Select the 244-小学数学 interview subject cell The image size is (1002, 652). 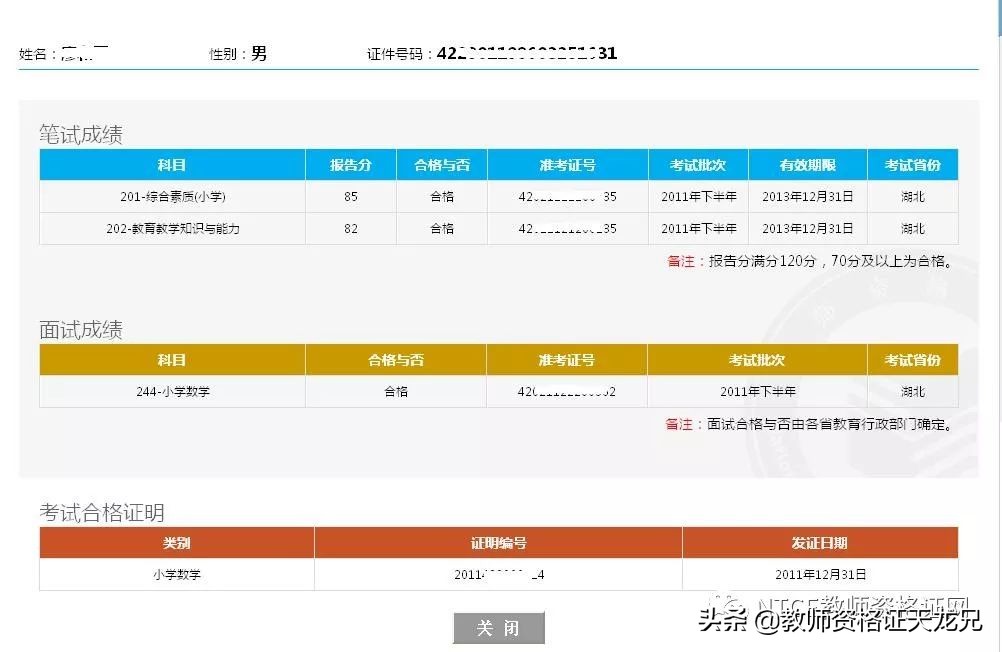tap(172, 391)
